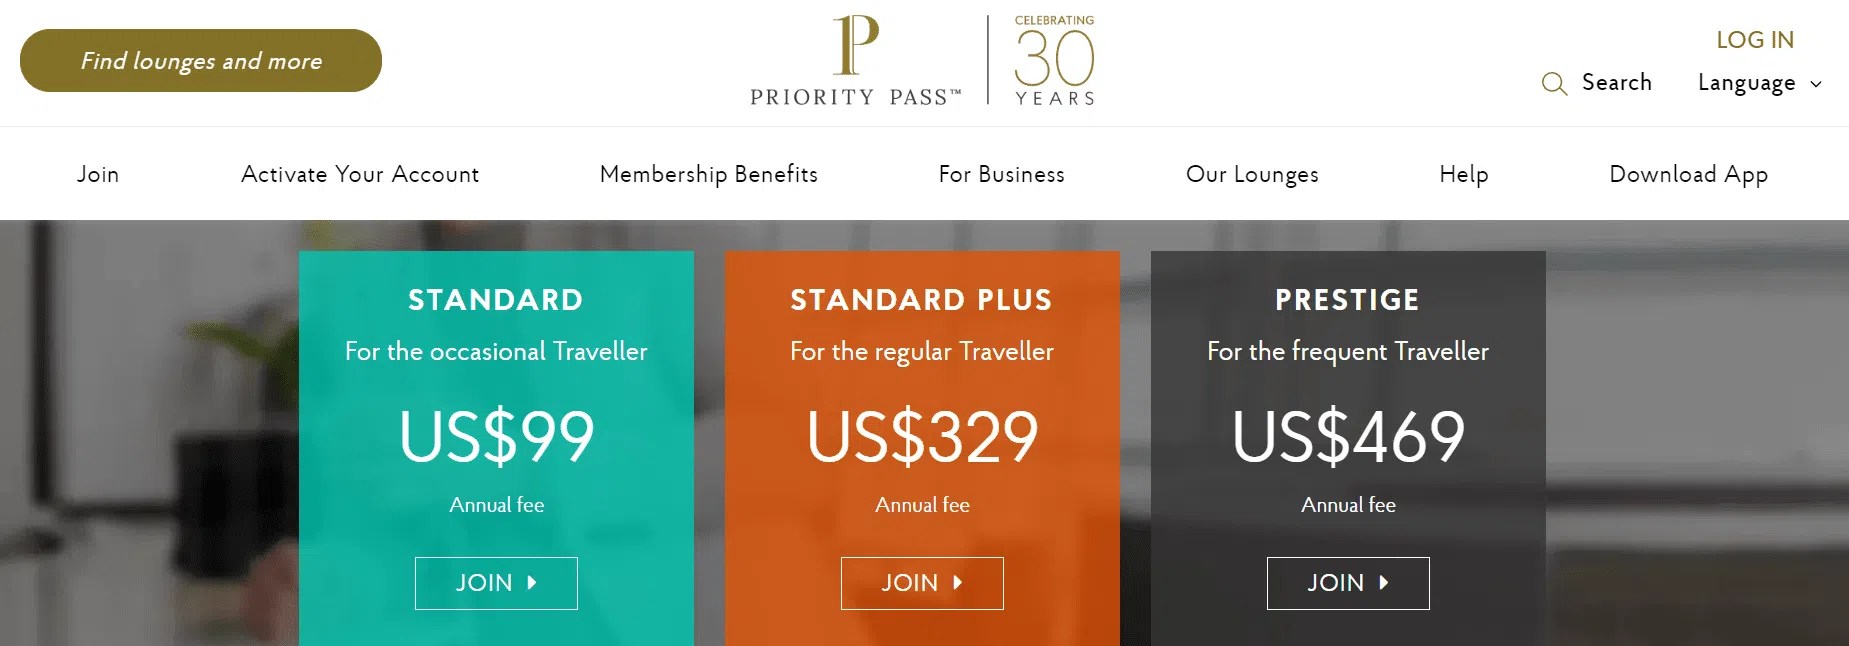The height and width of the screenshot is (646, 1849).
Task: Open the Language dropdown
Action: point(1745,83)
